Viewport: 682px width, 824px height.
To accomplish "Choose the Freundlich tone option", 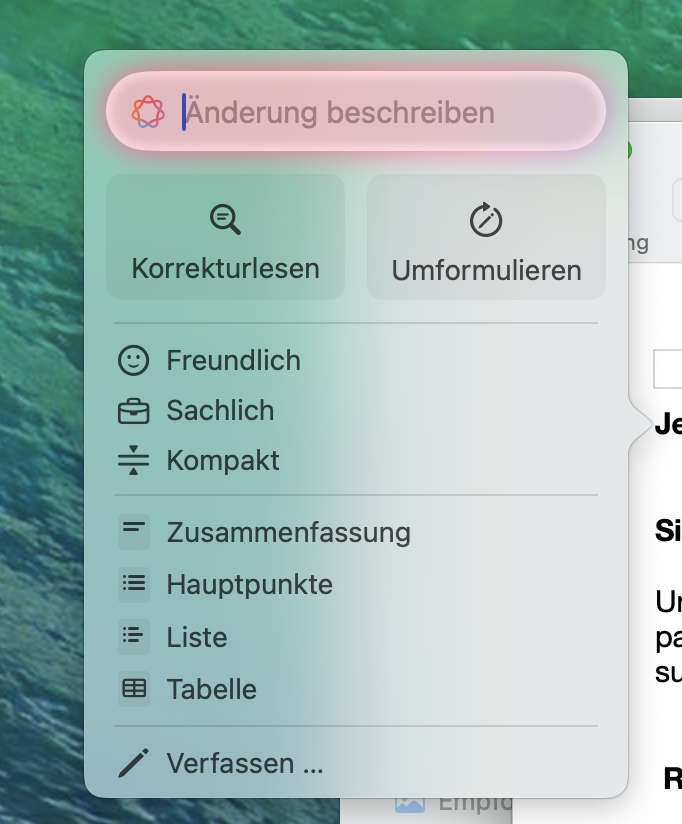I will (356, 360).
